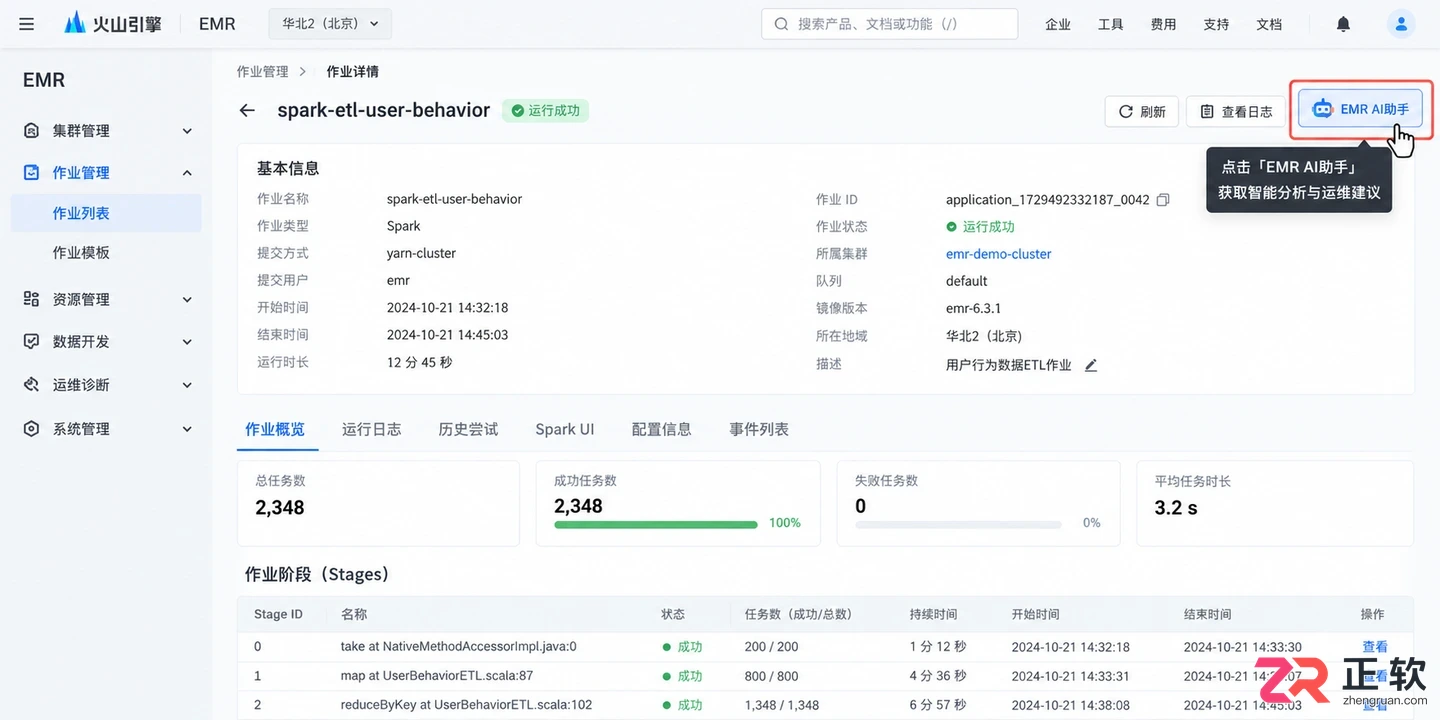Collapse the 作业管理 menu chevron
The image size is (1440, 720).
pyautogui.click(x=187, y=173)
